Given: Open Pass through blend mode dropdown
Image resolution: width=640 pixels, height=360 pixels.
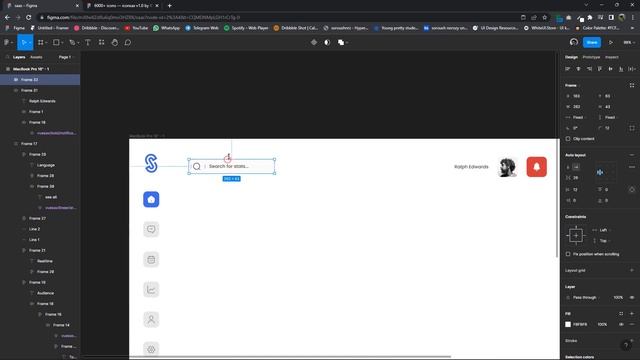Looking at the screenshot, I should tap(584, 298).
